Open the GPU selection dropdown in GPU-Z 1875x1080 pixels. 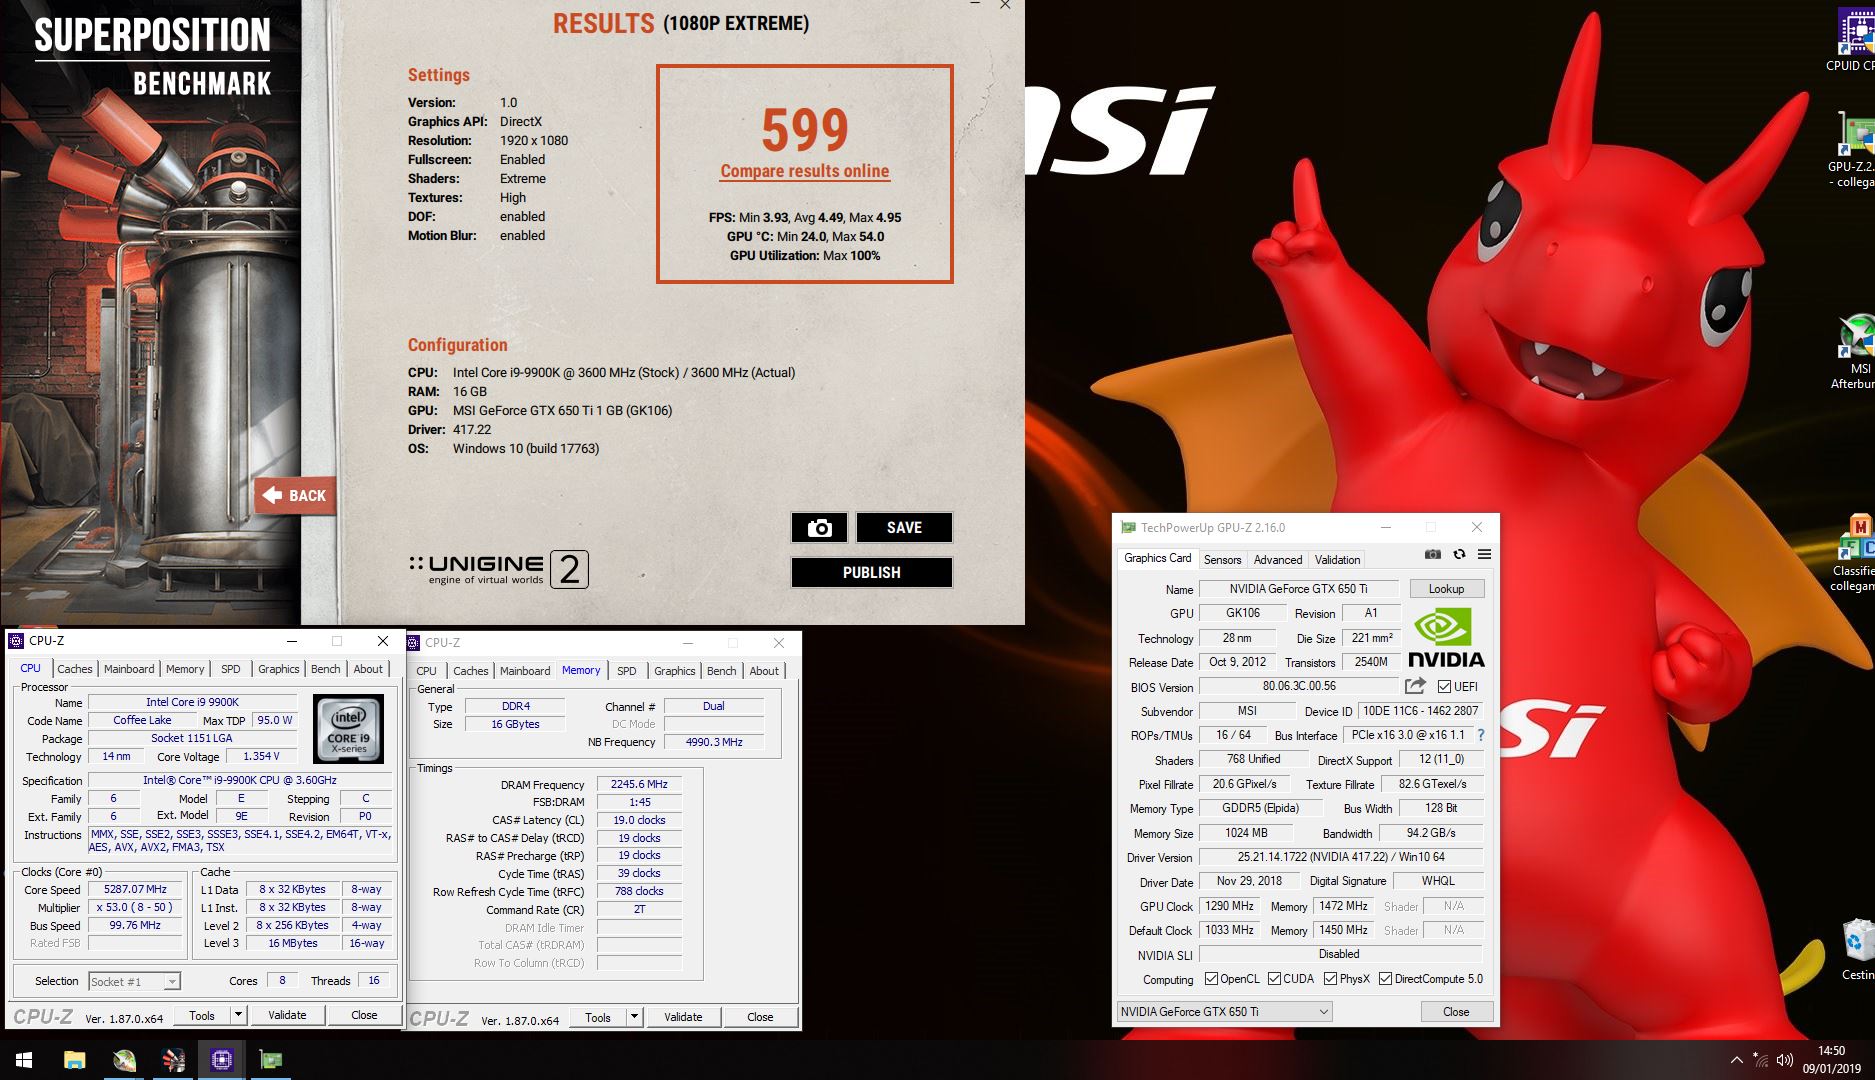click(1223, 1011)
